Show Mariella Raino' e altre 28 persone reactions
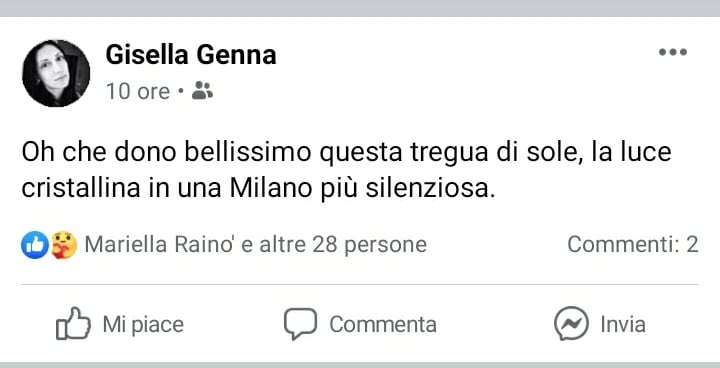This screenshot has height=368, width=720. pyautogui.click(x=256, y=245)
